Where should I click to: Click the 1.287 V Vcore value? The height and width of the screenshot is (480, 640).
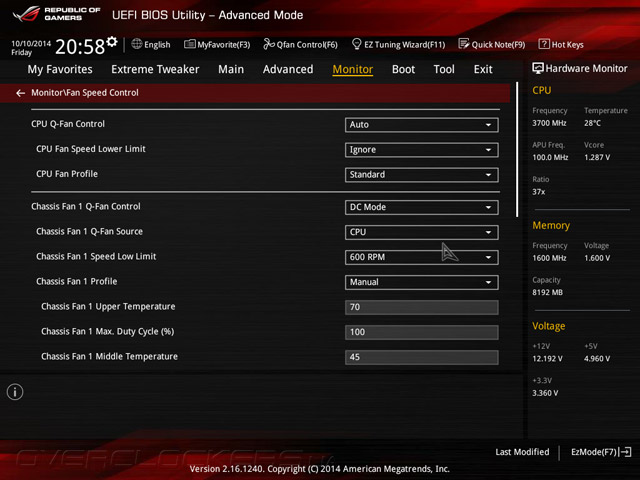pos(597,157)
